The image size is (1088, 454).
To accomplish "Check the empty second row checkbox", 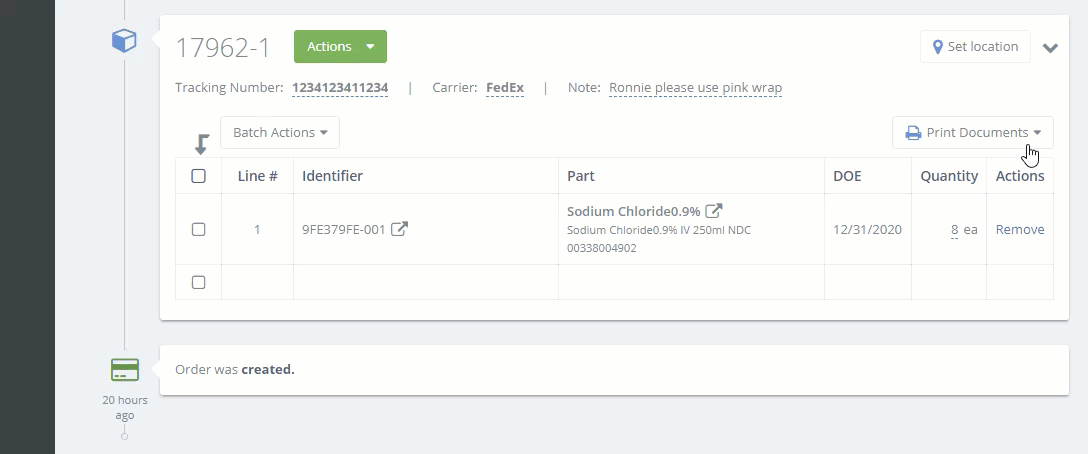I will [198, 282].
